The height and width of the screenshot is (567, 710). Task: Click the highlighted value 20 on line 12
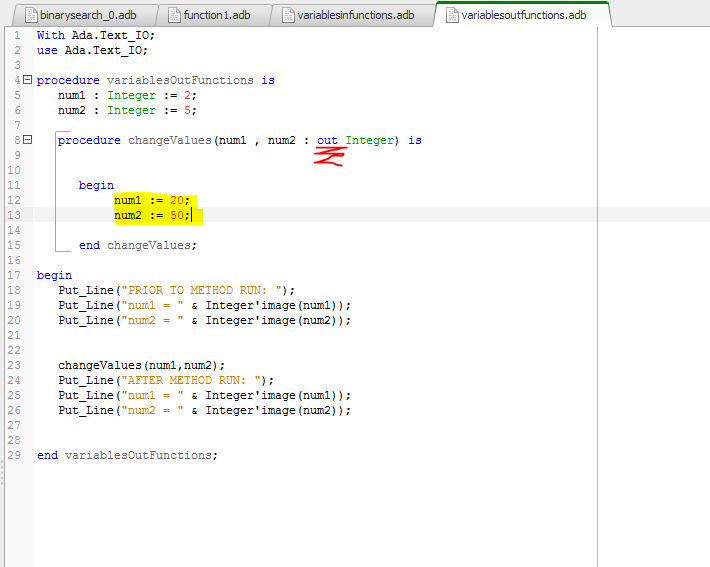tap(177, 200)
